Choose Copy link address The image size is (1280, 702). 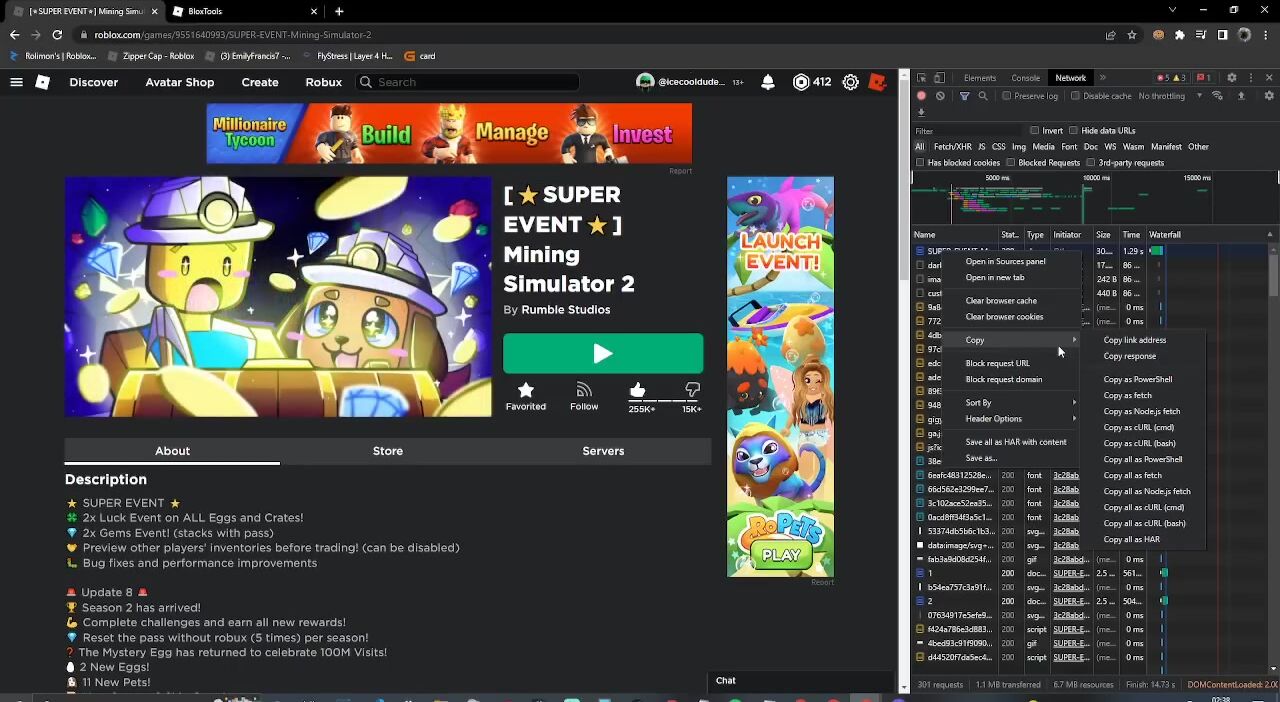click(x=1134, y=340)
